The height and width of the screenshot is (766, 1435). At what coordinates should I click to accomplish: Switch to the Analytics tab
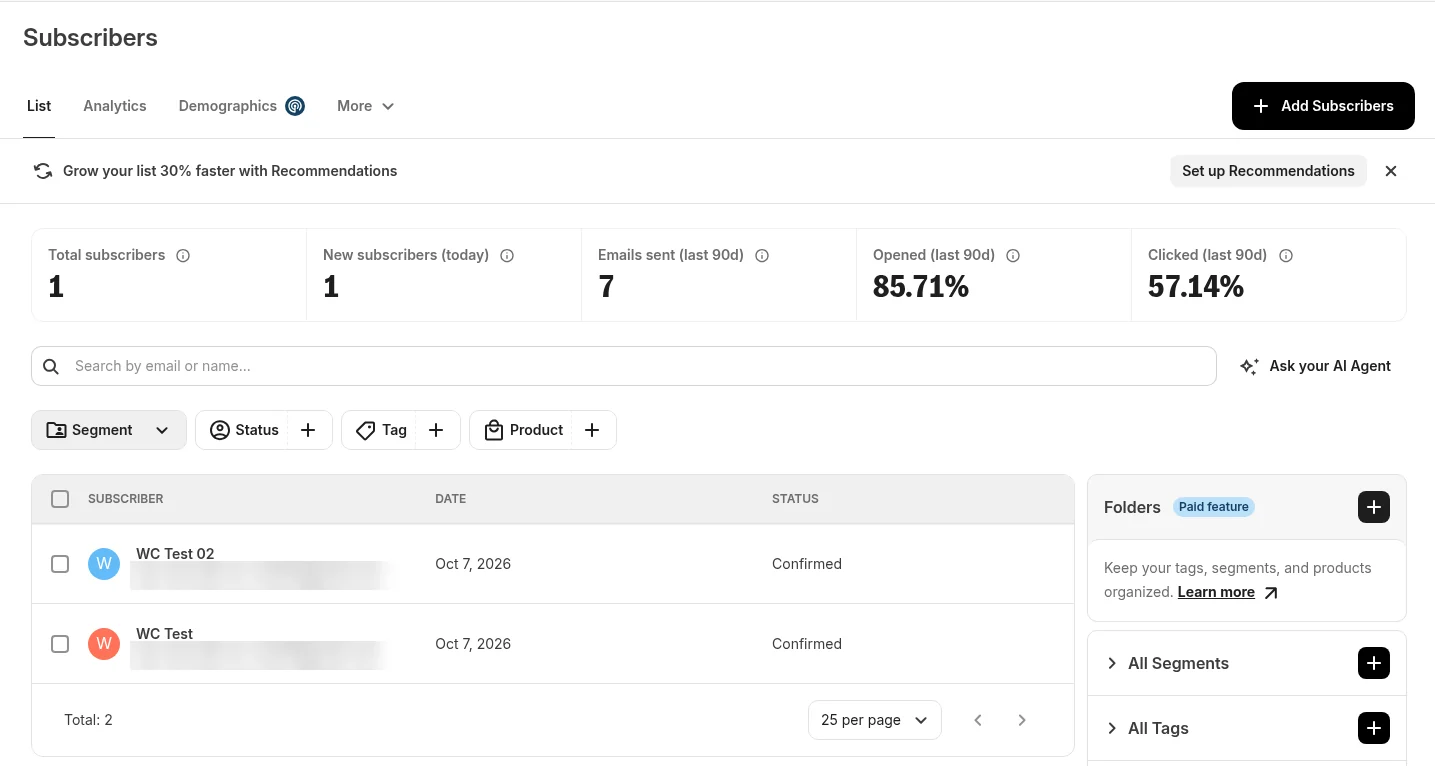tap(115, 106)
